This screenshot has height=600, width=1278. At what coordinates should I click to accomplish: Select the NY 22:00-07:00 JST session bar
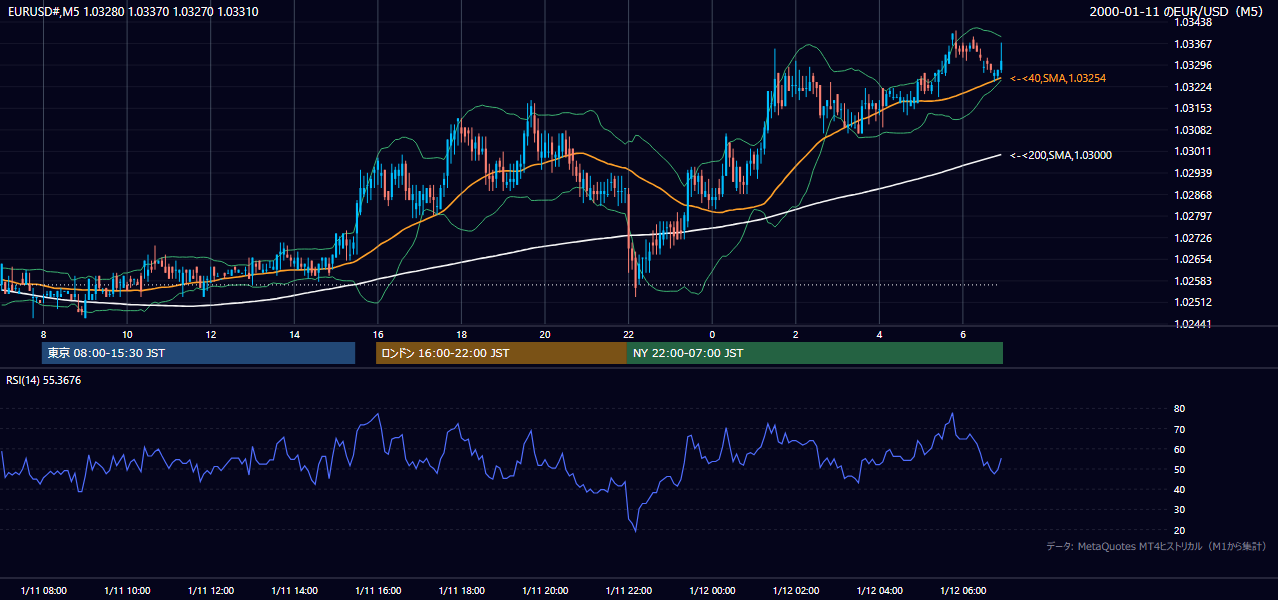click(x=815, y=353)
